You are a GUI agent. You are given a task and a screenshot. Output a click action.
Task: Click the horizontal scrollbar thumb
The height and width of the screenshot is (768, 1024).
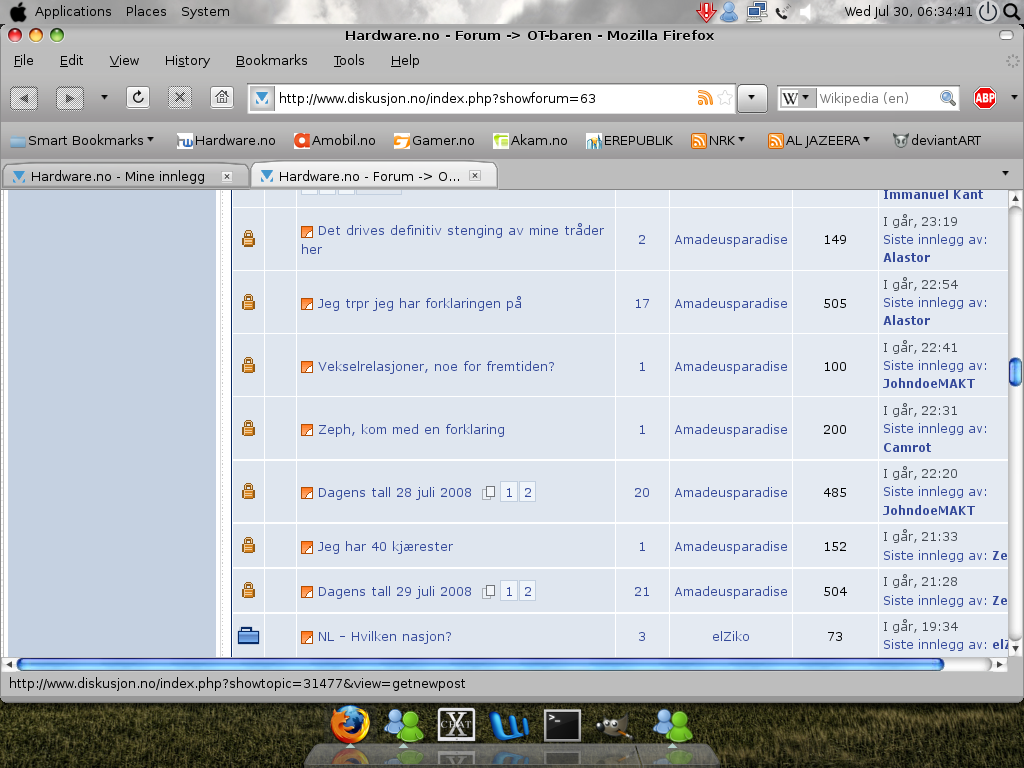tap(480, 664)
